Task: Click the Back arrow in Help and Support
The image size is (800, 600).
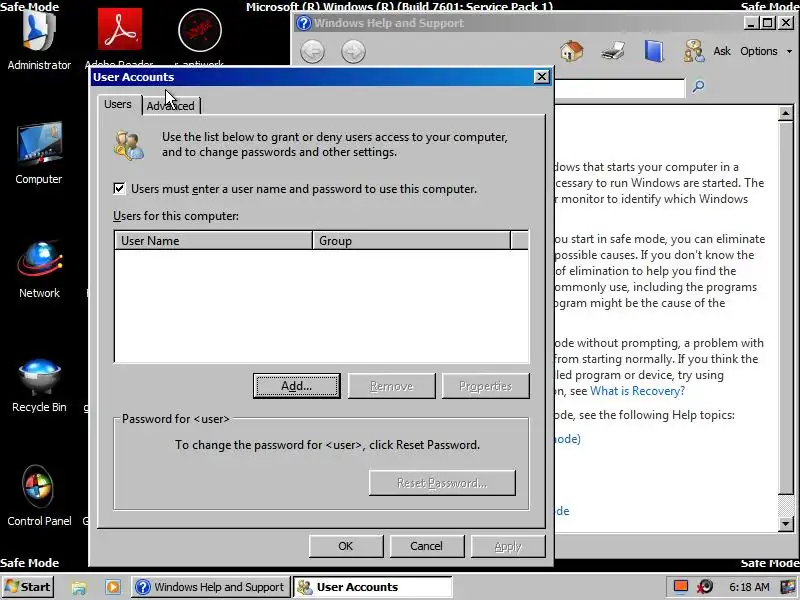Action: pos(312,52)
